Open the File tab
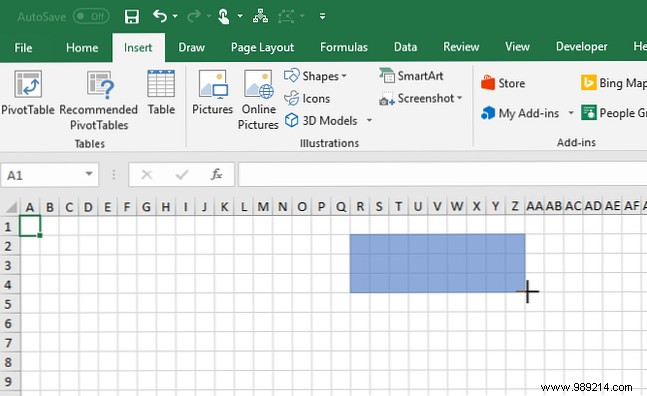The image size is (647, 396). pyautogui.click(x=23, y=47)
